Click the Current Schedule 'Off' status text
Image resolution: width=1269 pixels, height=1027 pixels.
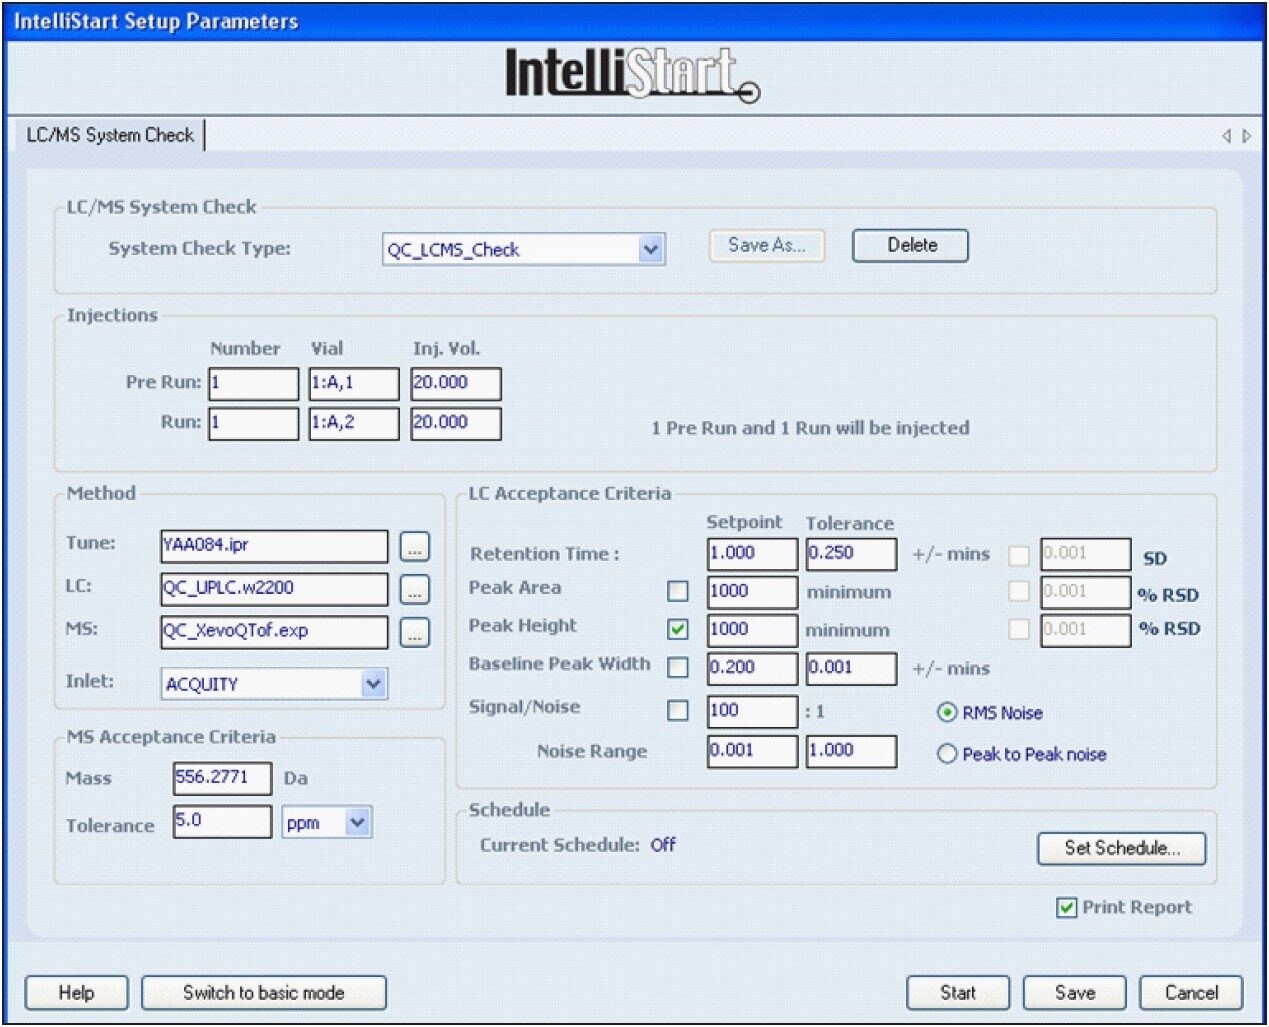tap(663, 845)
